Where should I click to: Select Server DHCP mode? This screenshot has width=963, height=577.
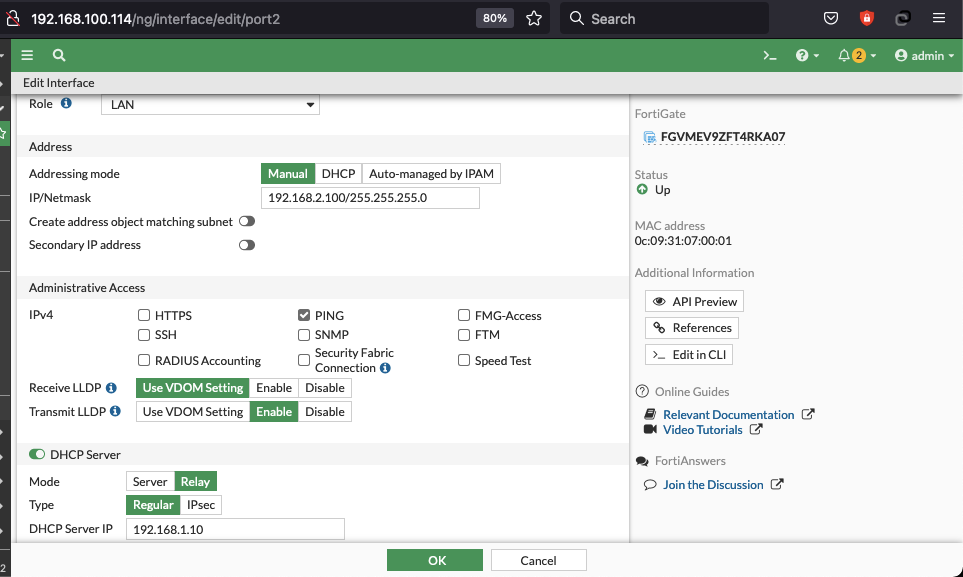click(150, 482)
